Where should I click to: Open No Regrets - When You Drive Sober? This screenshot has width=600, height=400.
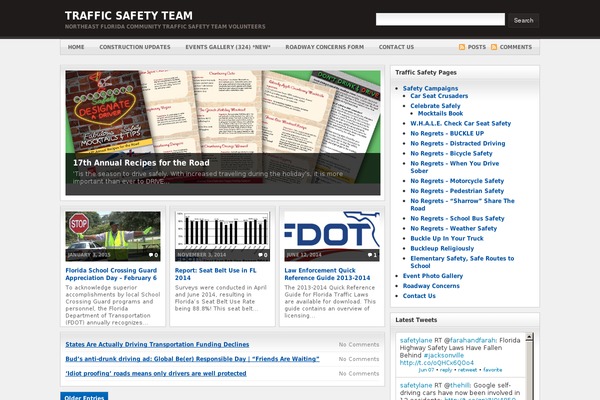455,167
